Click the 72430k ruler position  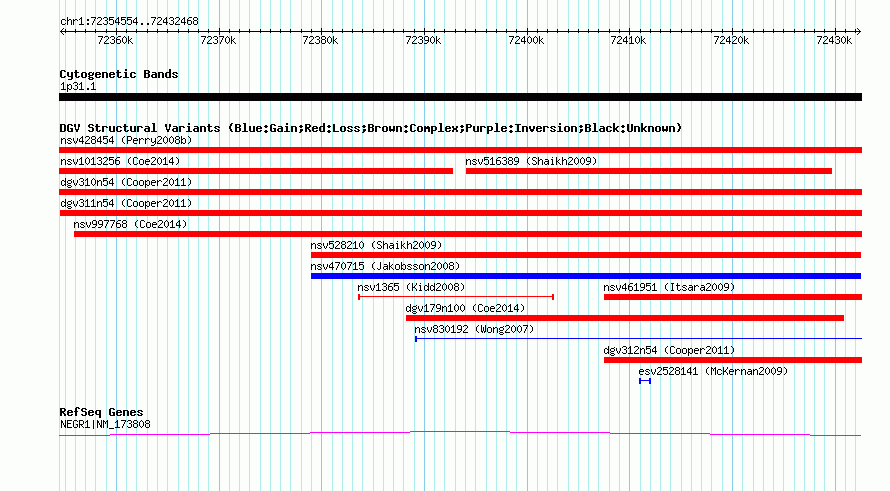click(834, 40)
